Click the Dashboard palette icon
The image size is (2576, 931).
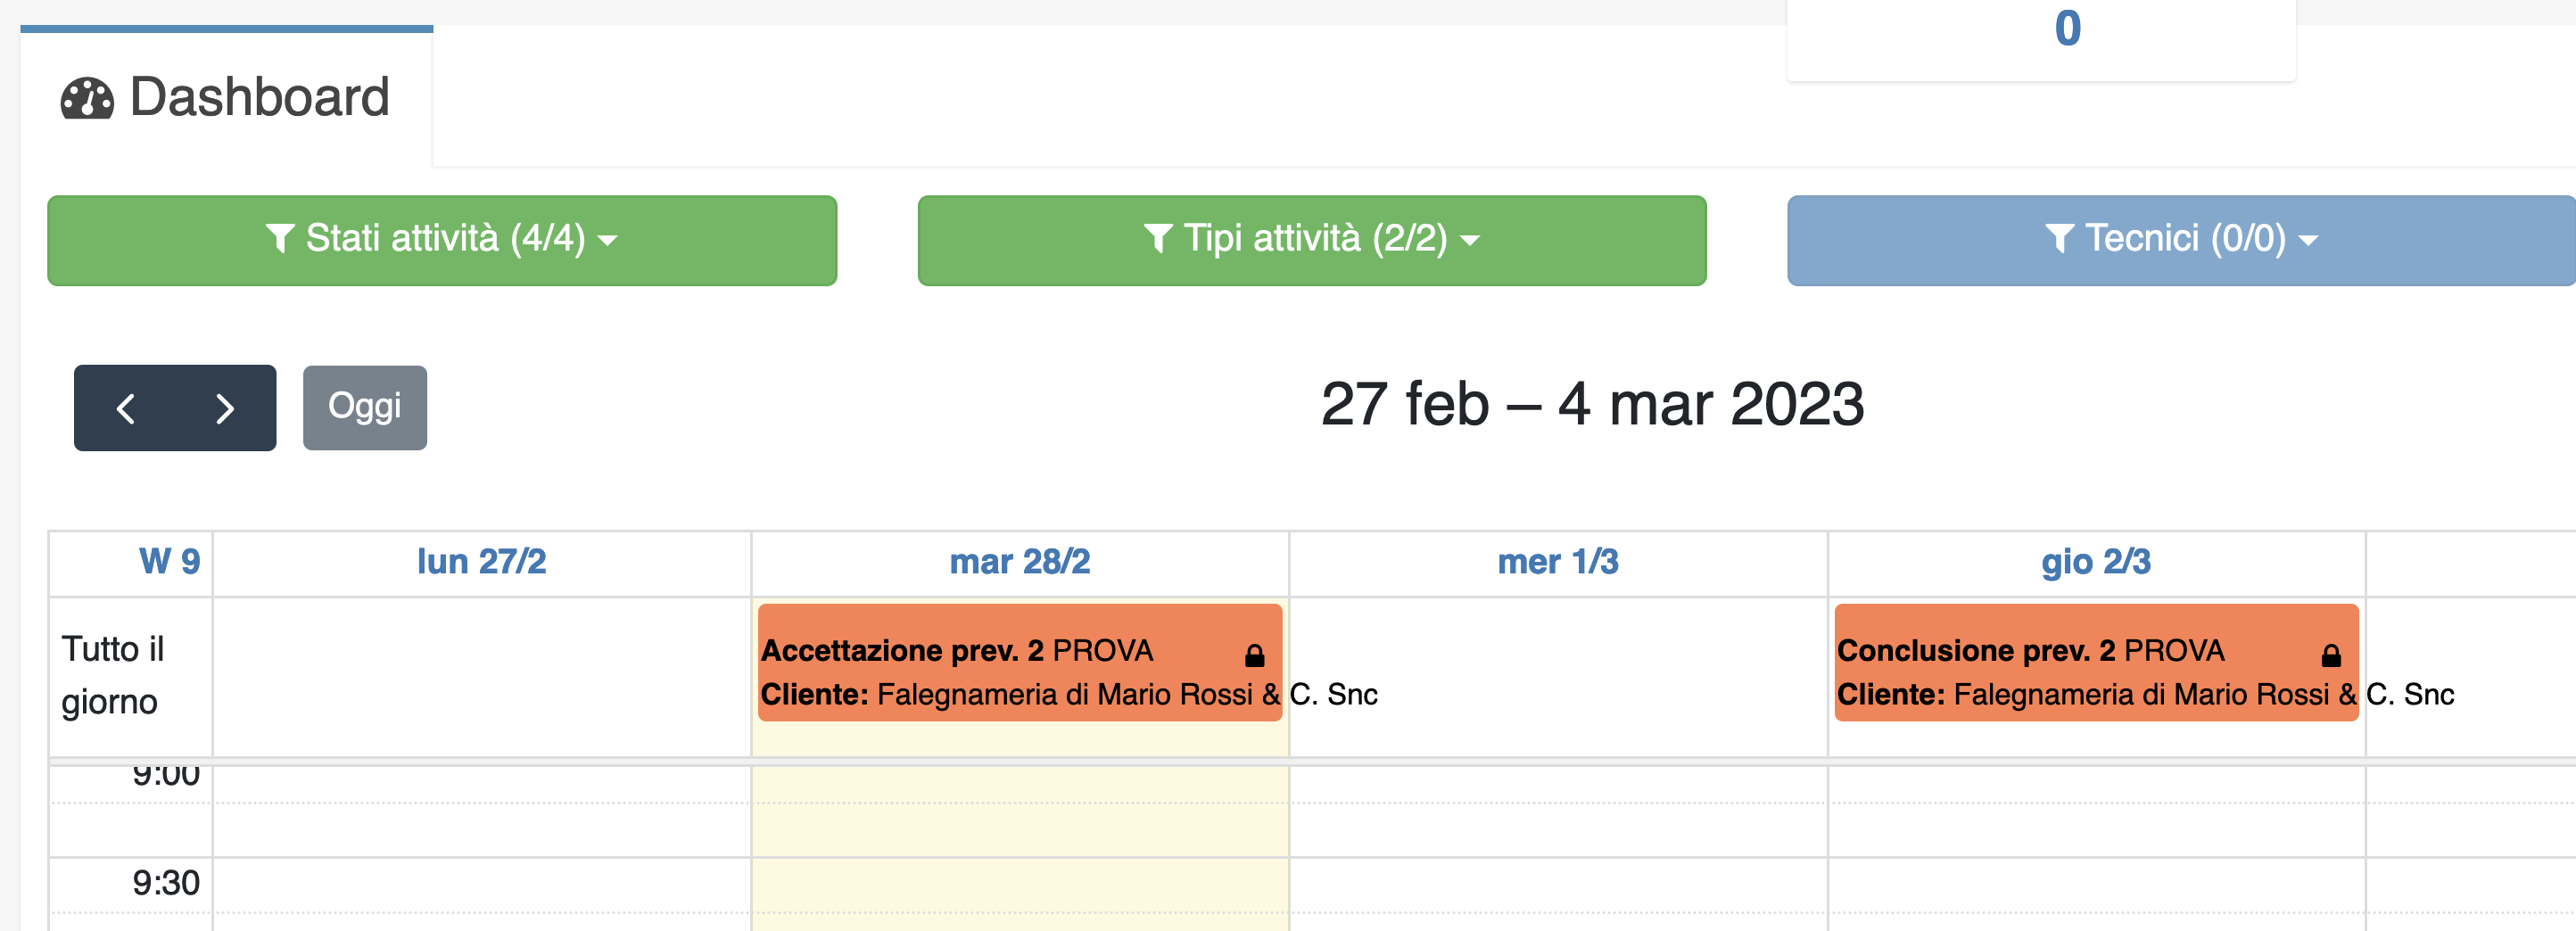coord(88,96)
